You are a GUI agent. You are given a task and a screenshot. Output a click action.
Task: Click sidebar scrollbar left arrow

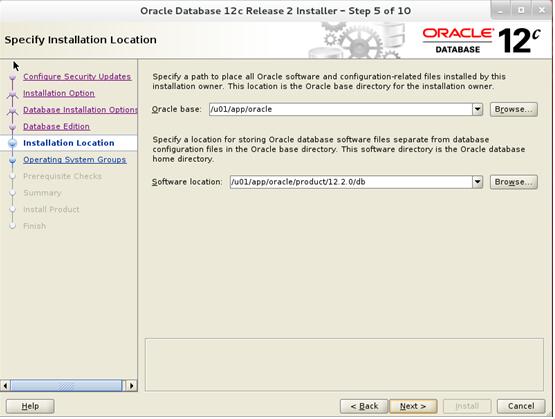pos(5,385)
